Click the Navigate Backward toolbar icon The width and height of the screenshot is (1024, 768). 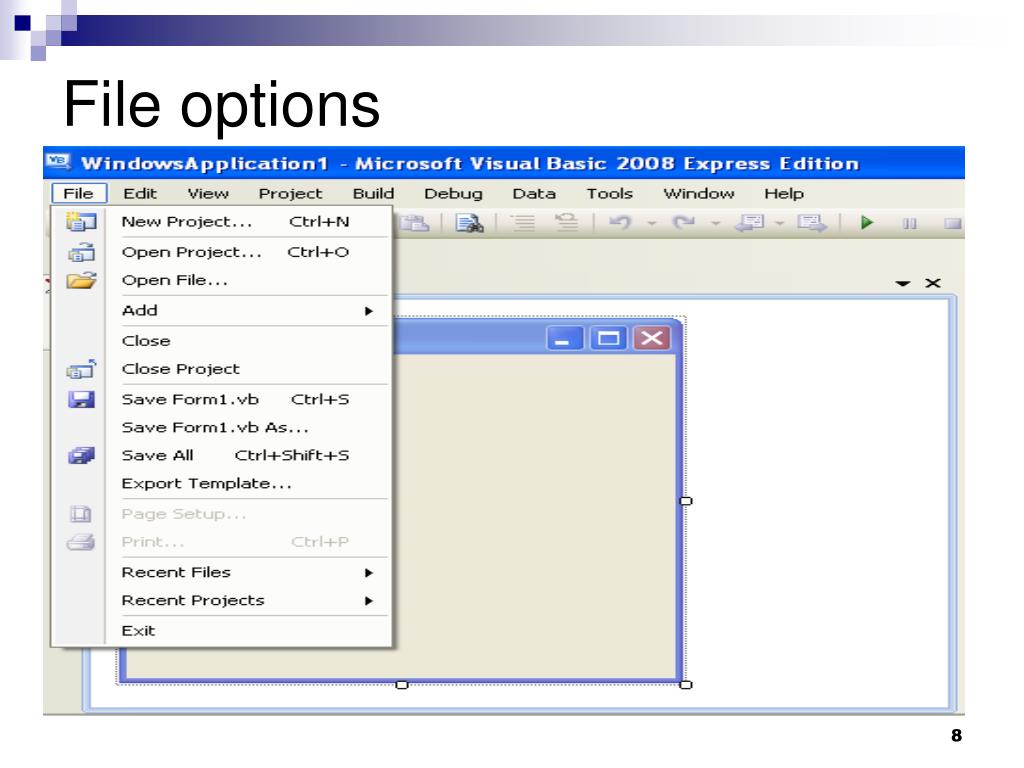pyautogui.click(x=750, y=223)
